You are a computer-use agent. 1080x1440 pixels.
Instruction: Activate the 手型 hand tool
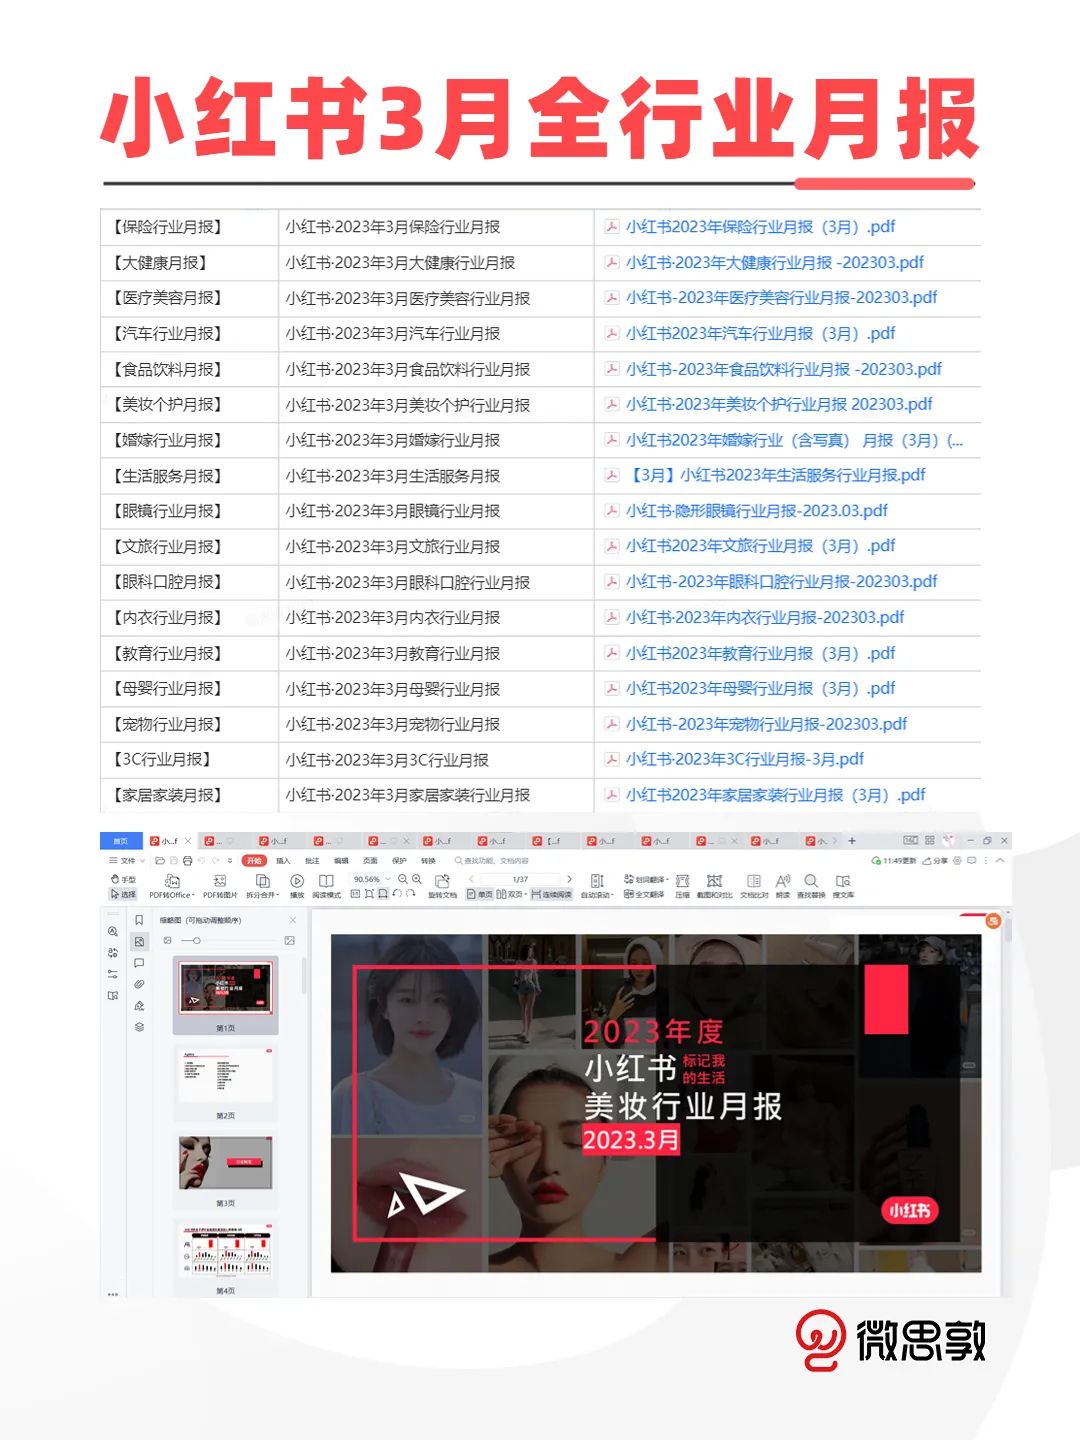coord(123,879)
